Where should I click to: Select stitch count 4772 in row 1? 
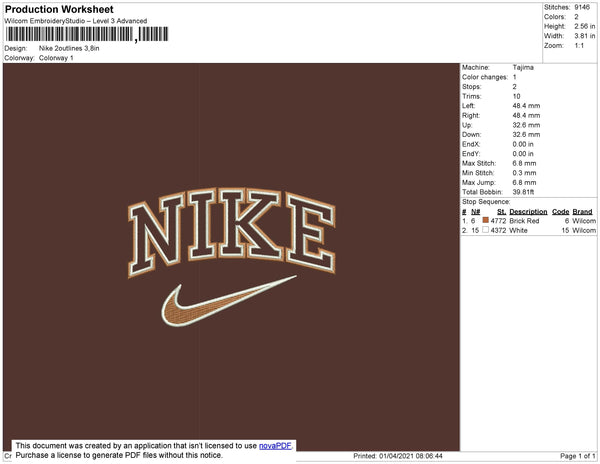[x=498, y=221]
